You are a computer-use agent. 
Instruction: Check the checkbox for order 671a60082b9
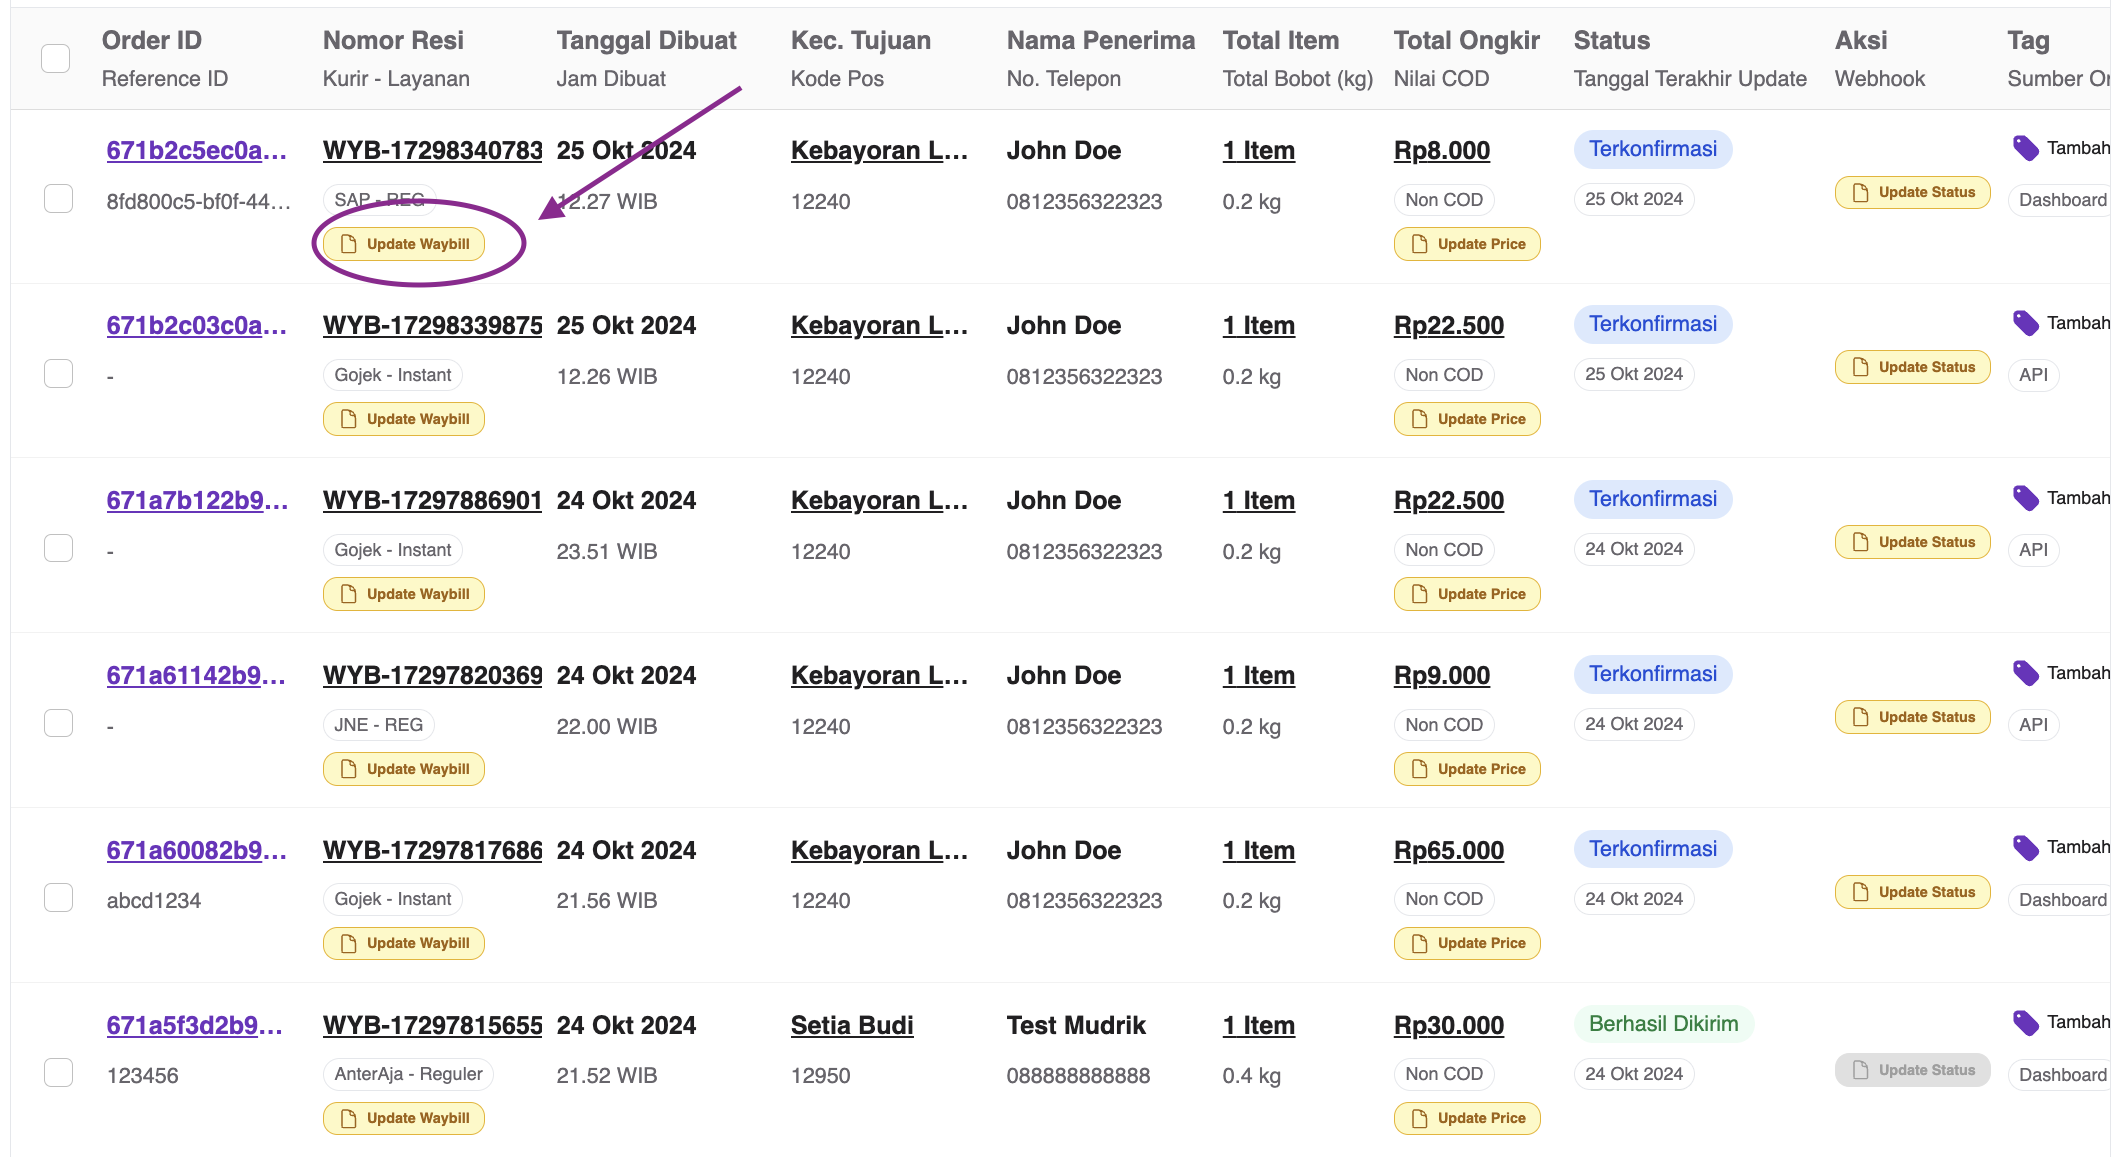58,897
